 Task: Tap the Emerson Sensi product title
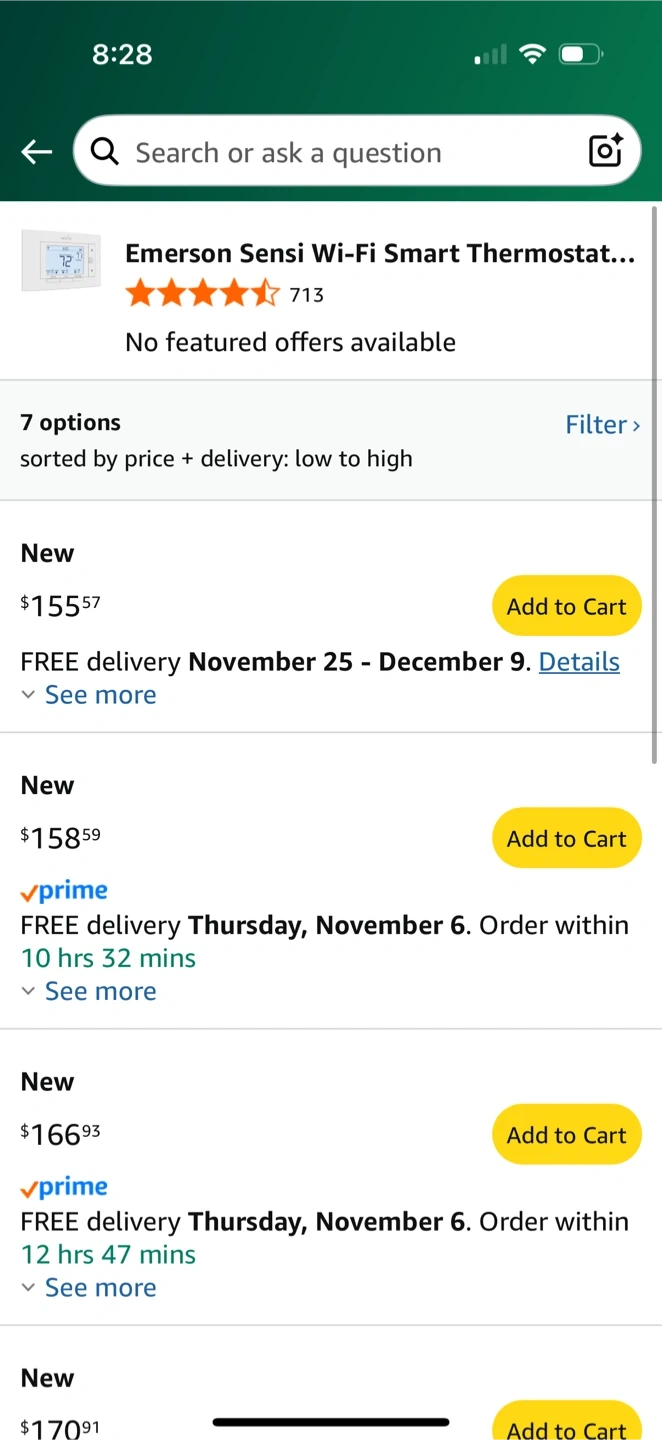point(380,253)
